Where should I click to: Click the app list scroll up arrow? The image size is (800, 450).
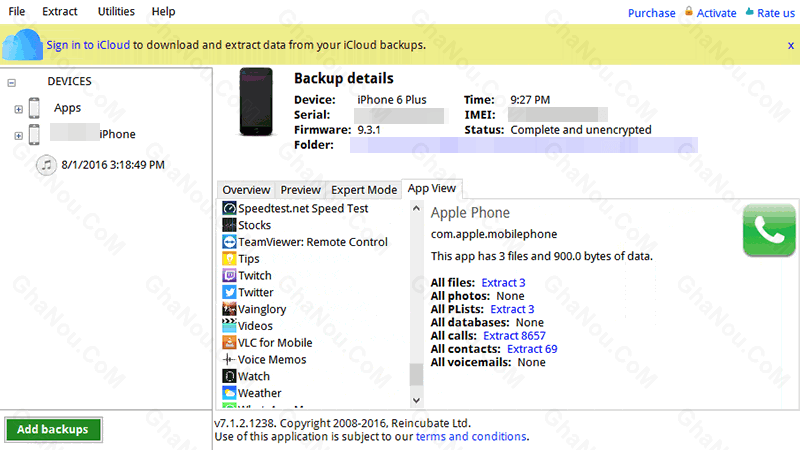pyautogui.click(x=416, y=208)
